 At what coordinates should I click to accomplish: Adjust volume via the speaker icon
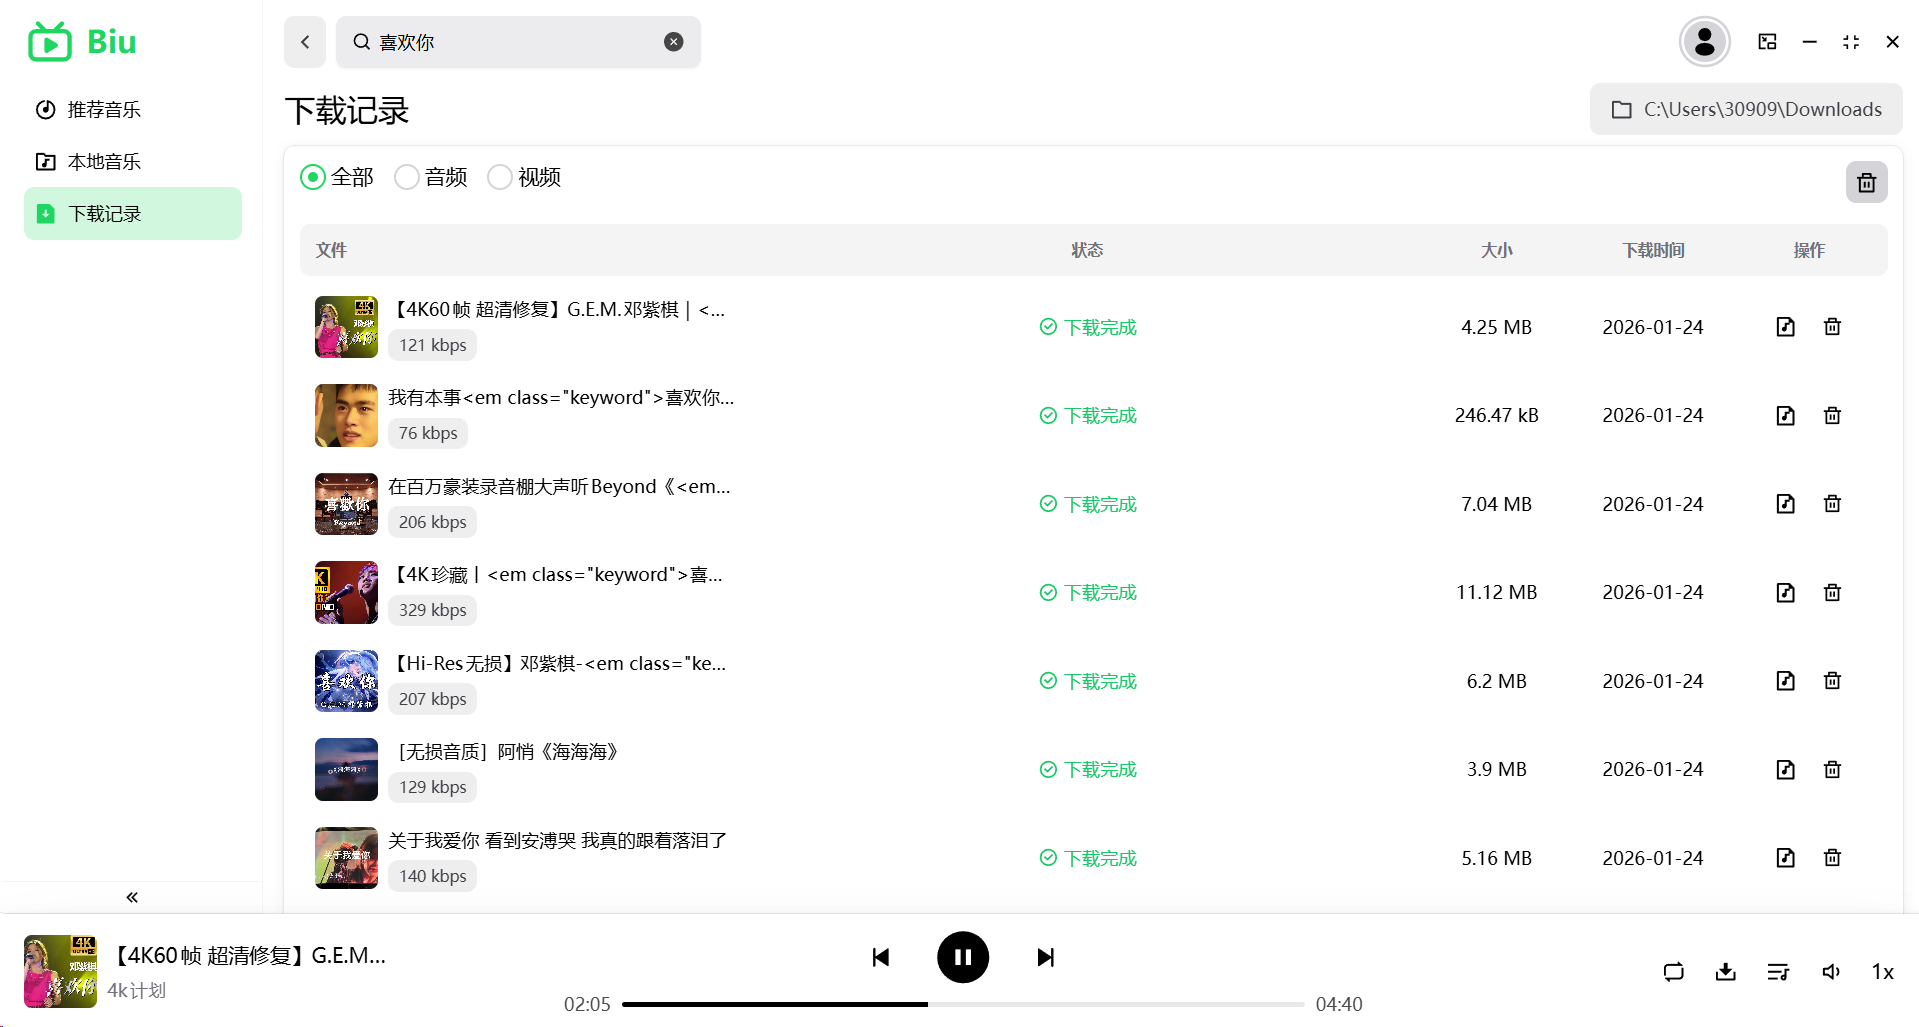pyautogui.click(x=1830, y=971)
